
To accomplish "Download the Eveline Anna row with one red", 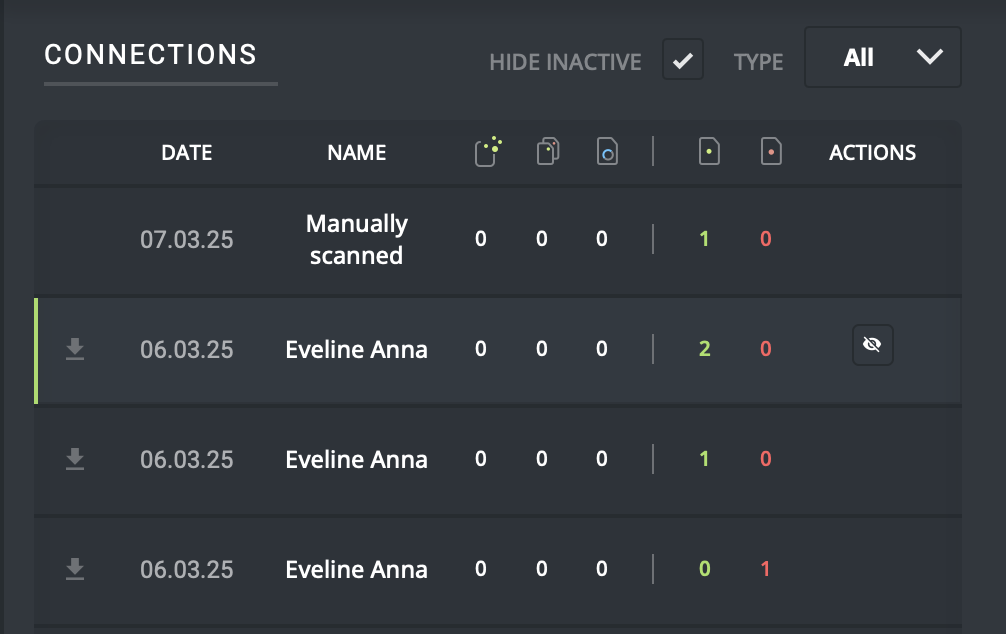I will coord(75,569).
